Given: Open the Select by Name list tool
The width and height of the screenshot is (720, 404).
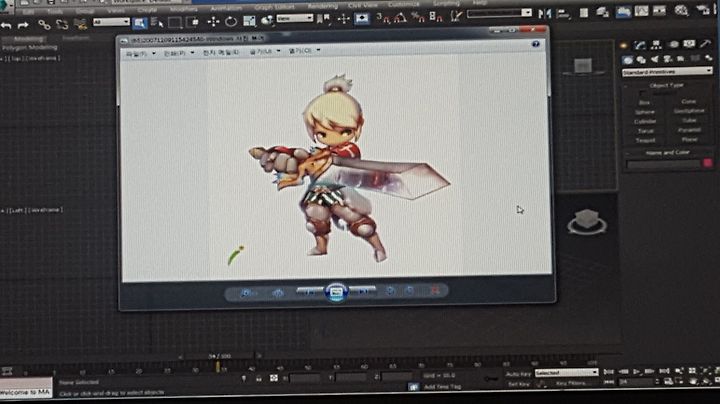Looking at the screenshot, I should [157, 22].
